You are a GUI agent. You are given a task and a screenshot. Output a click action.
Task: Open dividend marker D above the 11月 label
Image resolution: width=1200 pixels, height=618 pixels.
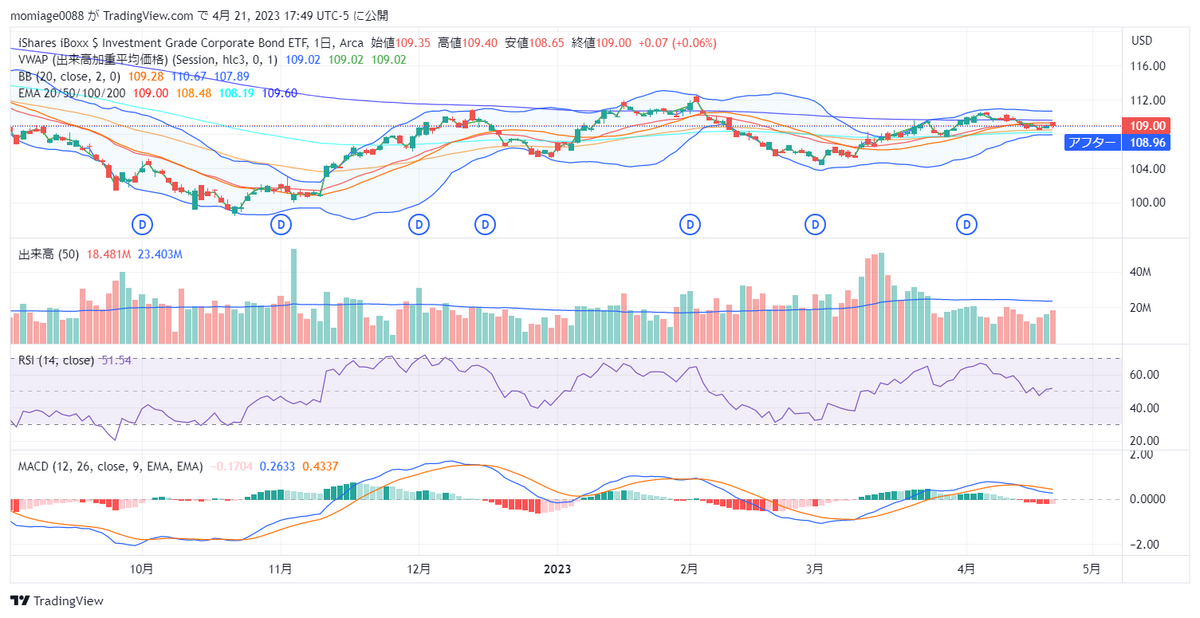[283, 225]
